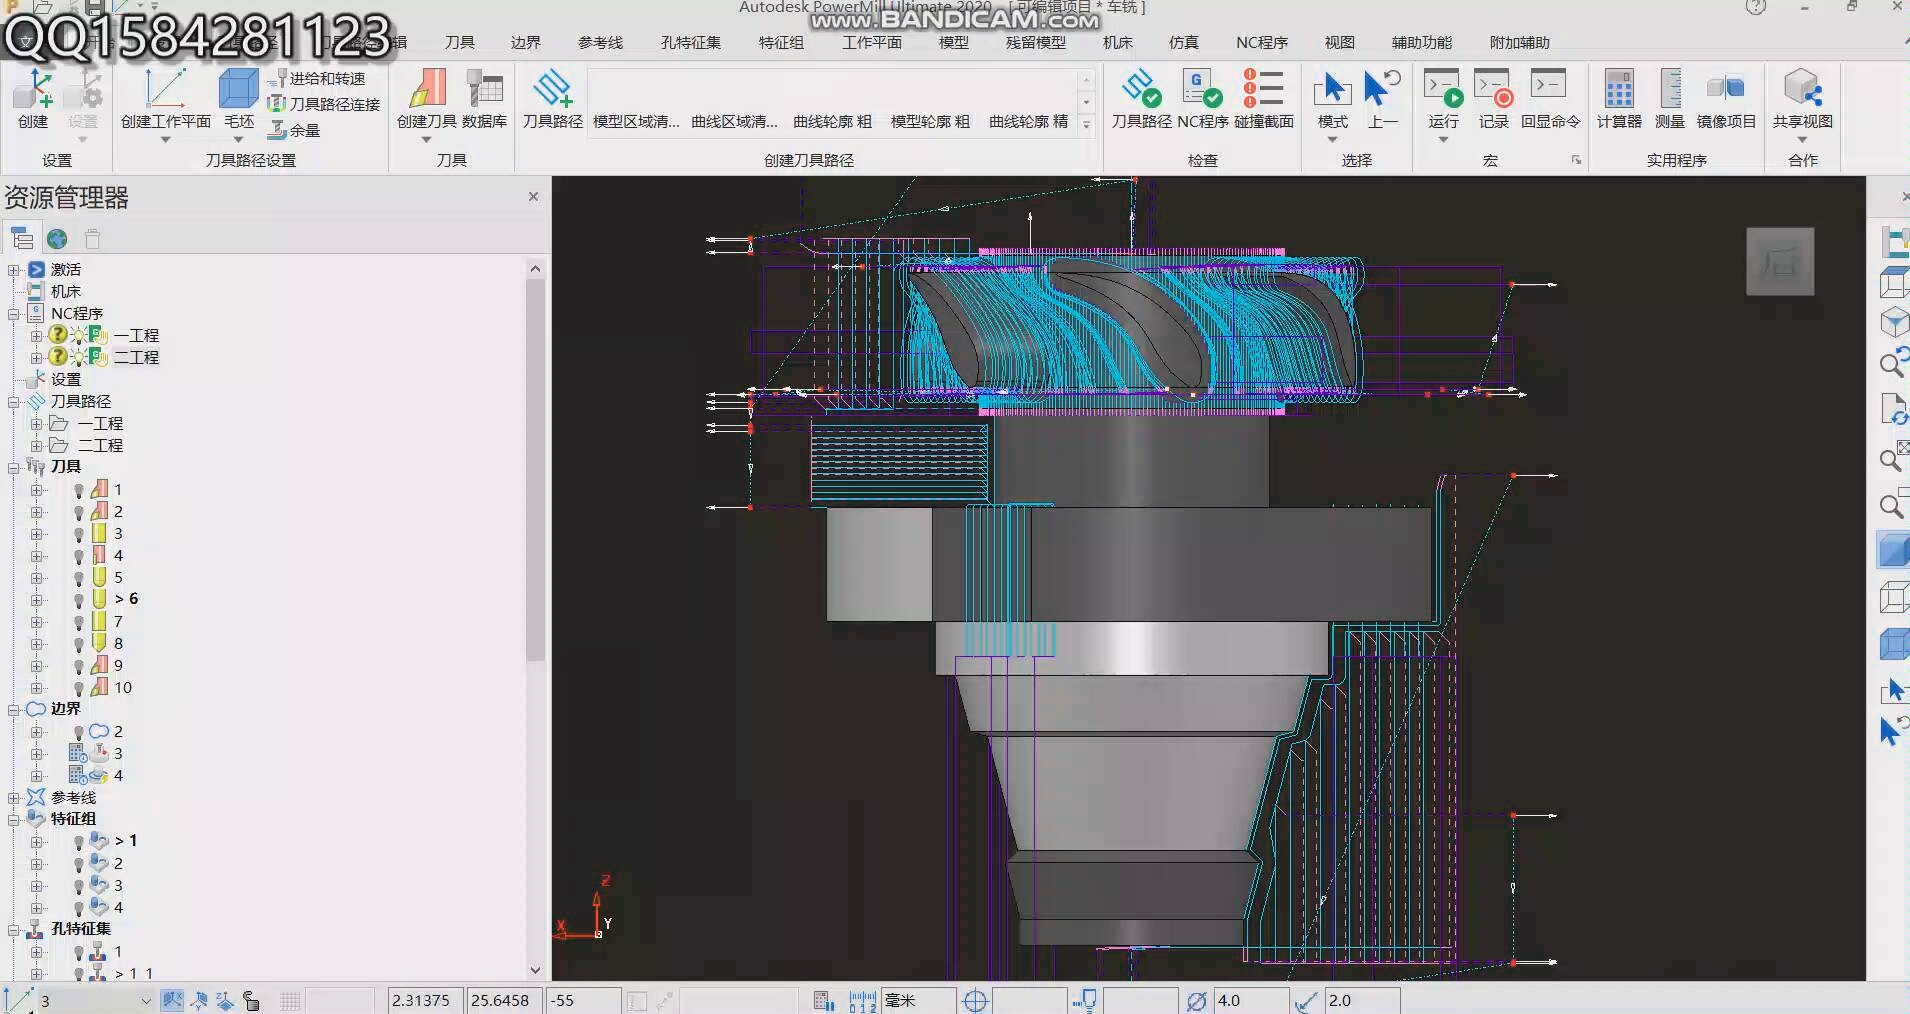Toggle the lightbulb for tool 6

click(x=79, y=600)
